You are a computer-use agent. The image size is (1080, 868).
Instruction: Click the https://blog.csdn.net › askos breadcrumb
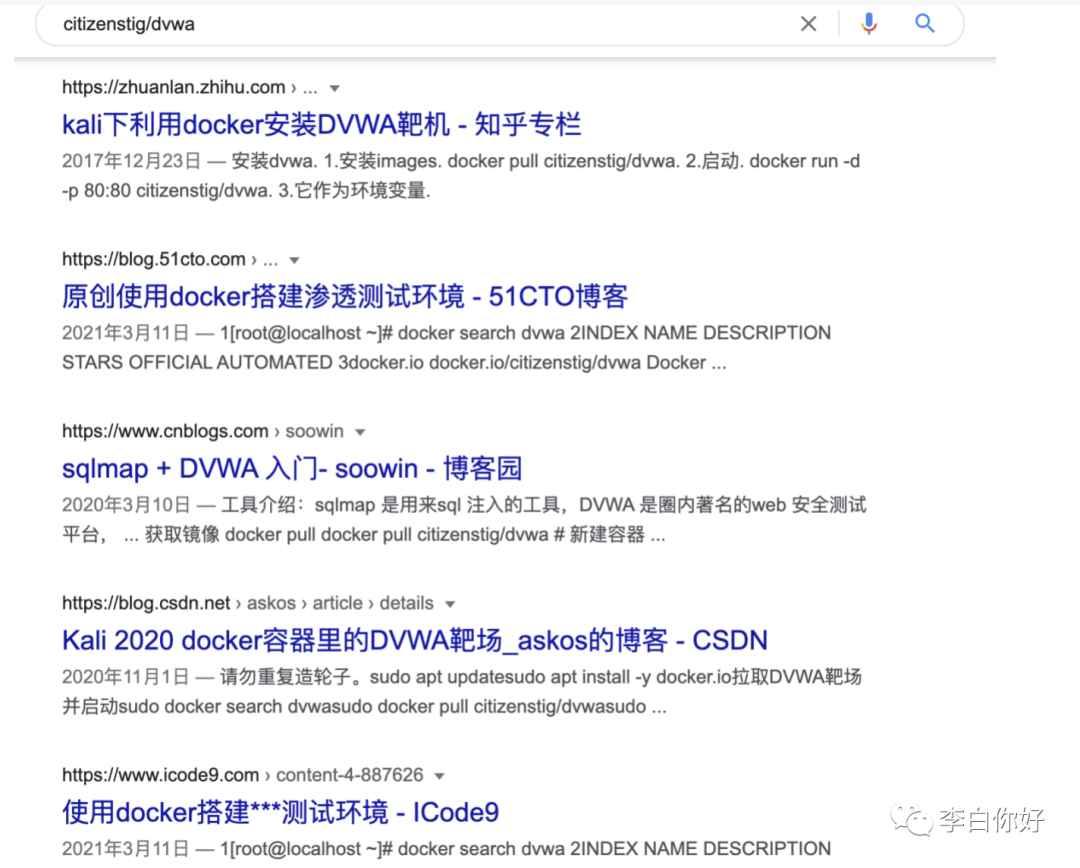[248, 603]
